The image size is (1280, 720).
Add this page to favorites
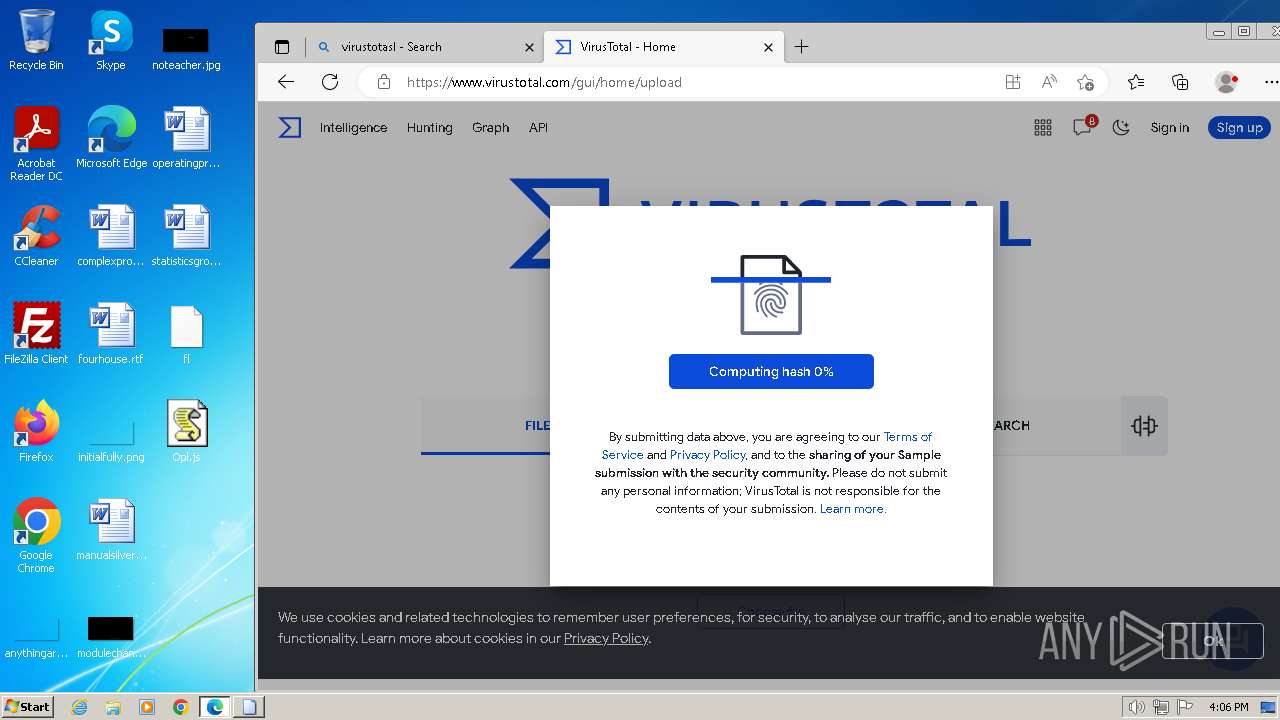coord(1085,82)
